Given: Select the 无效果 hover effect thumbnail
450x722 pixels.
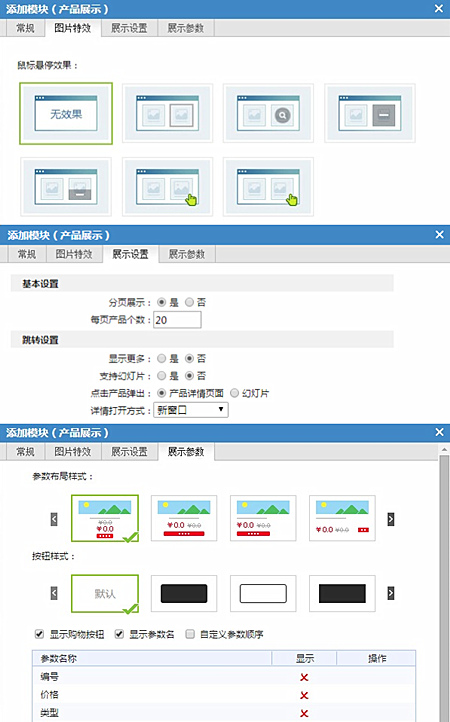Looking at the screenshot, I should pos(66,113).
